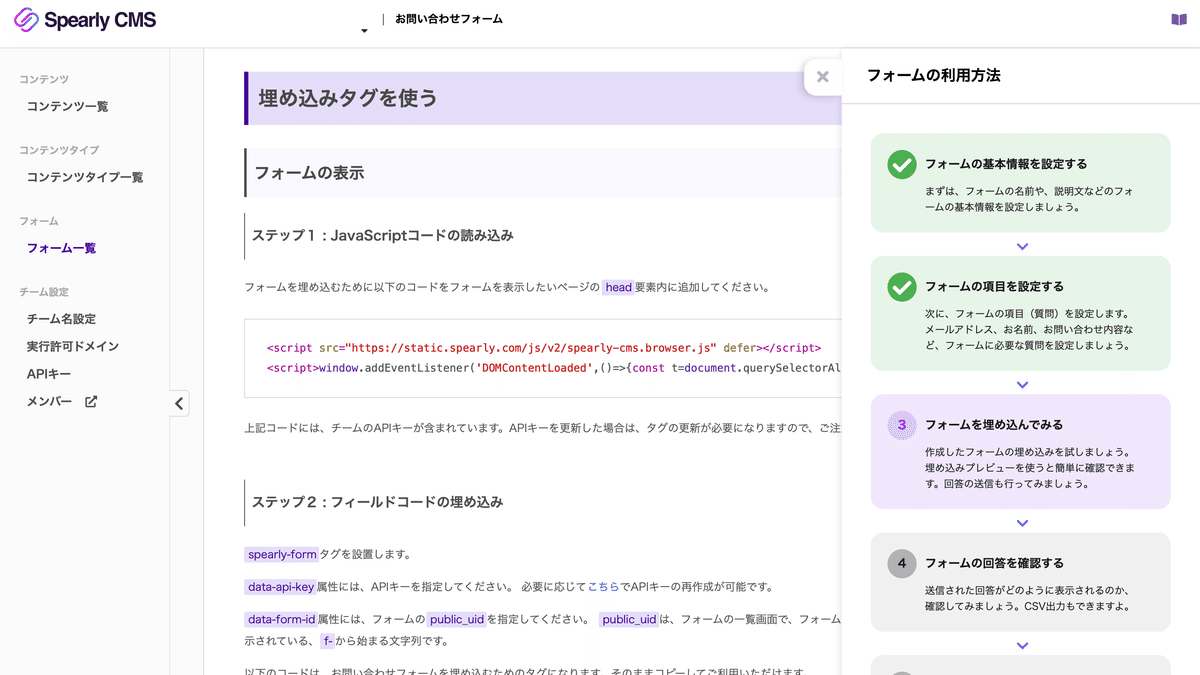Select フォーム一覧 in sidebar
The width and height of the screenshot is (1200, 675).
tap(61, 248)
